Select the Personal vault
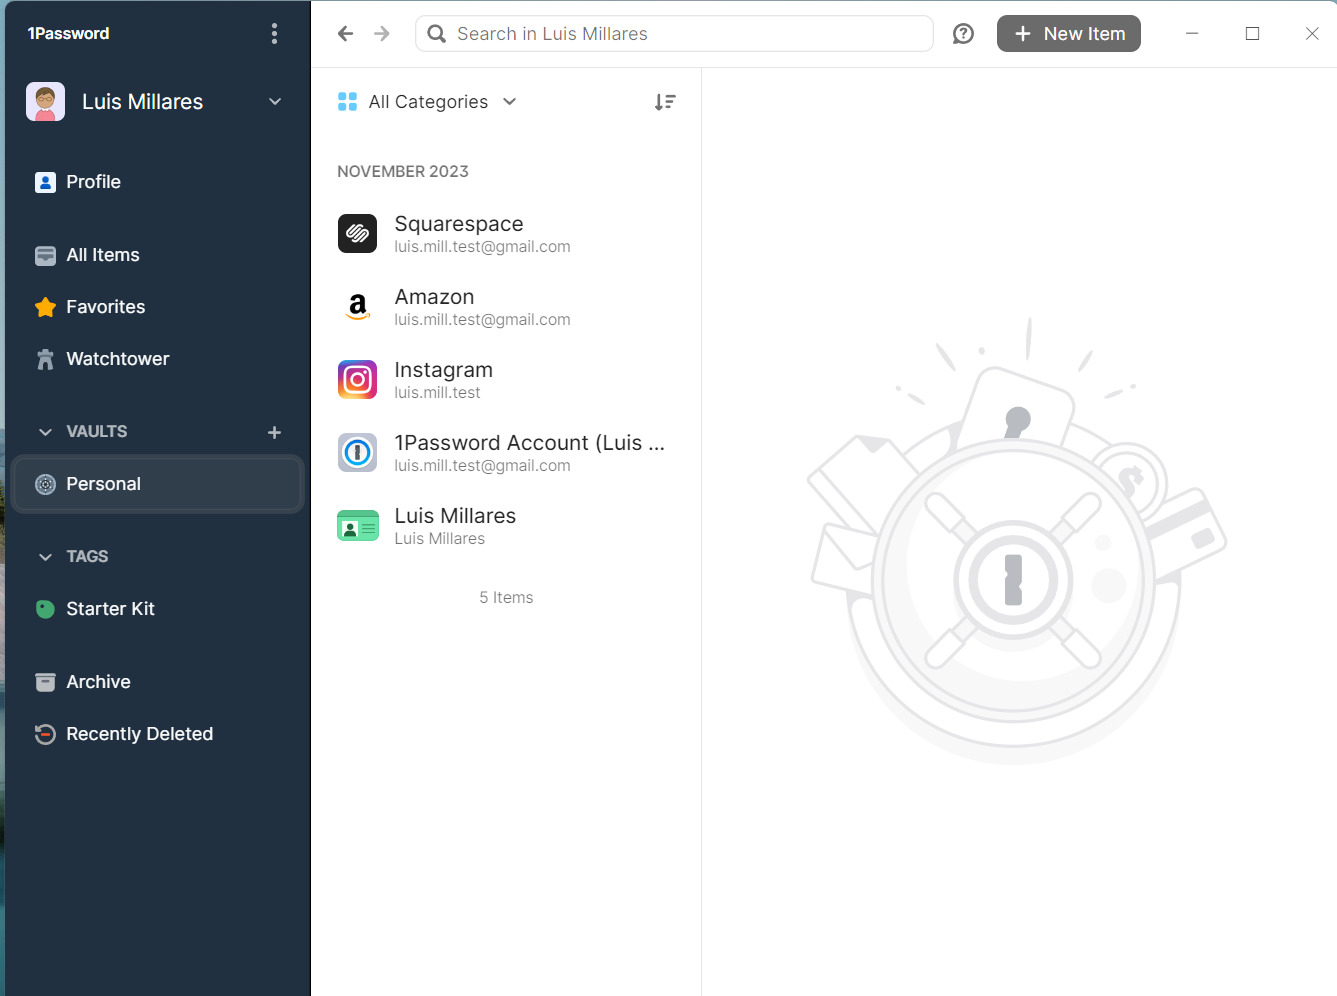 pos(102,484)
